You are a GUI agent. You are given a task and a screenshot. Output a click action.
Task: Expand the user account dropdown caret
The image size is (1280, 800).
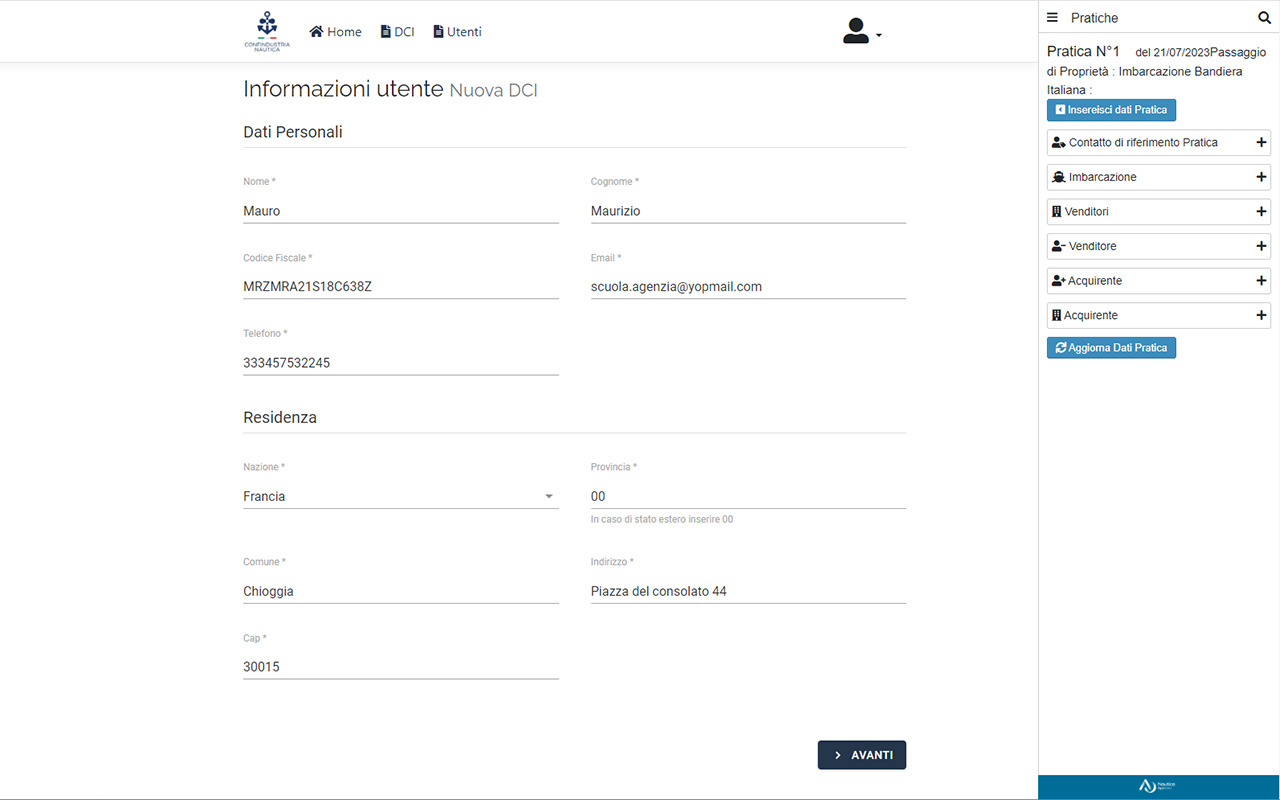(879, 35)
